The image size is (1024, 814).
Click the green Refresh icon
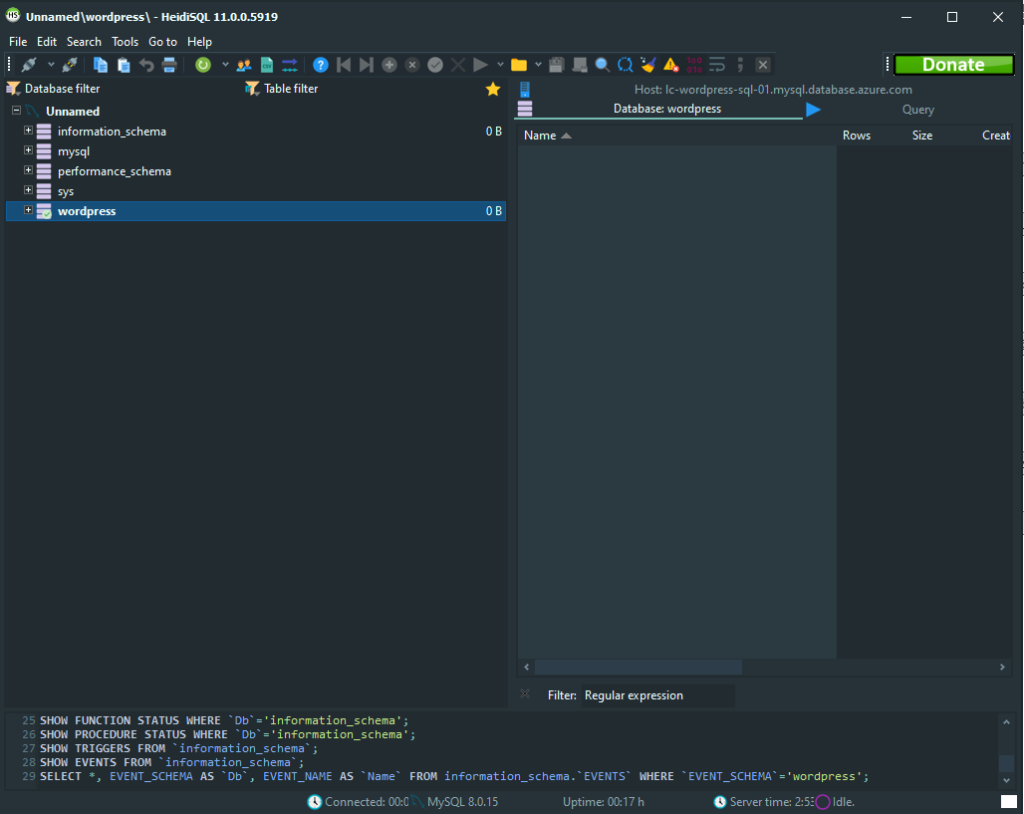[x=203, y=65]
